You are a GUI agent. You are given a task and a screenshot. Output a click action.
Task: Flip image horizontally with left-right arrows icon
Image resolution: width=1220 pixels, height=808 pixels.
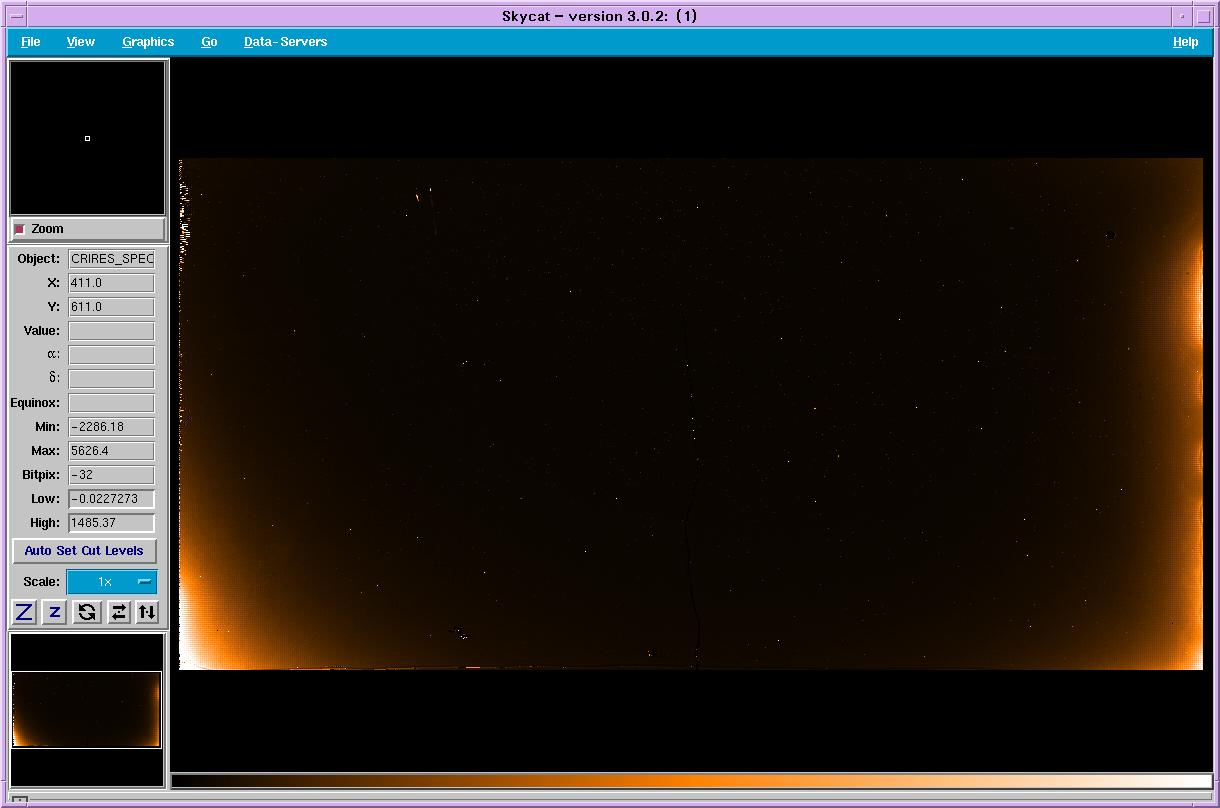(x=118, y=612)
